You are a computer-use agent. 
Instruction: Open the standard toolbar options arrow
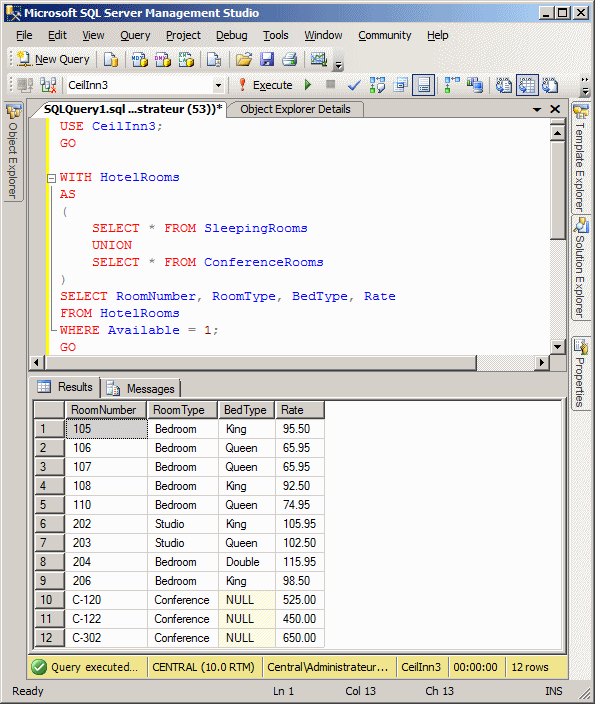pyautogui.click(x=339, y=65)
